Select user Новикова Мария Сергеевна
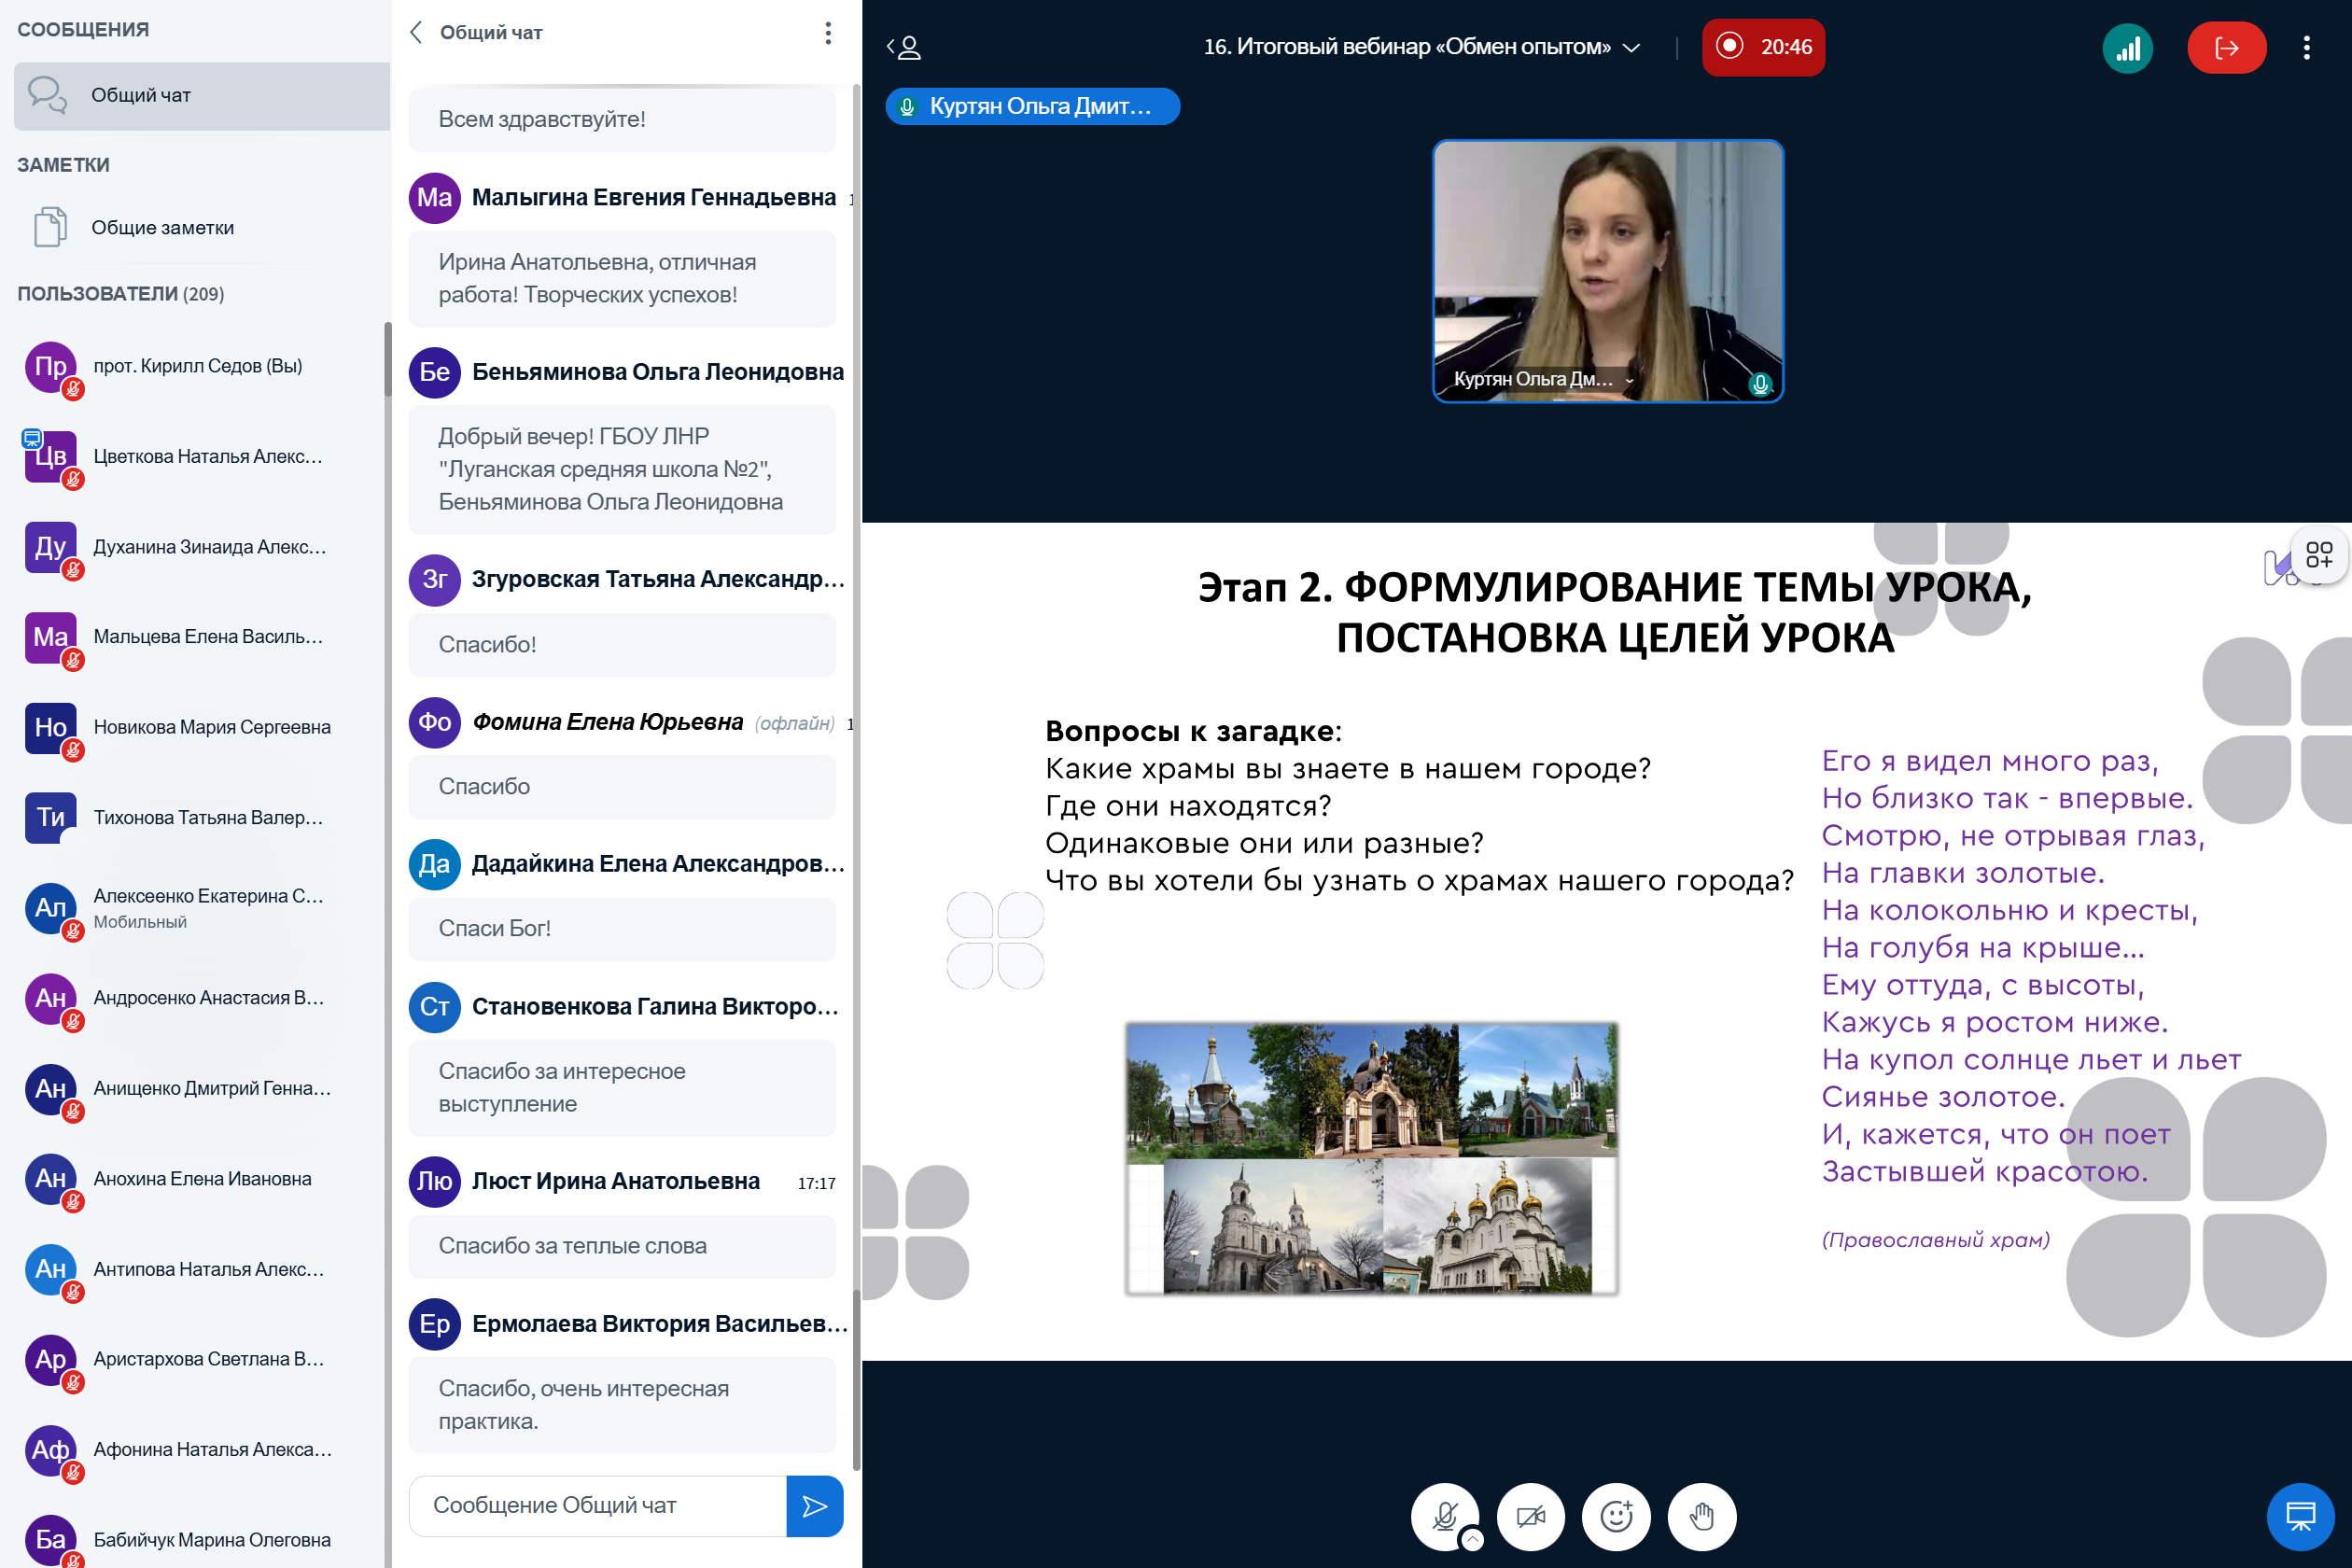 [x=211, y=727]
